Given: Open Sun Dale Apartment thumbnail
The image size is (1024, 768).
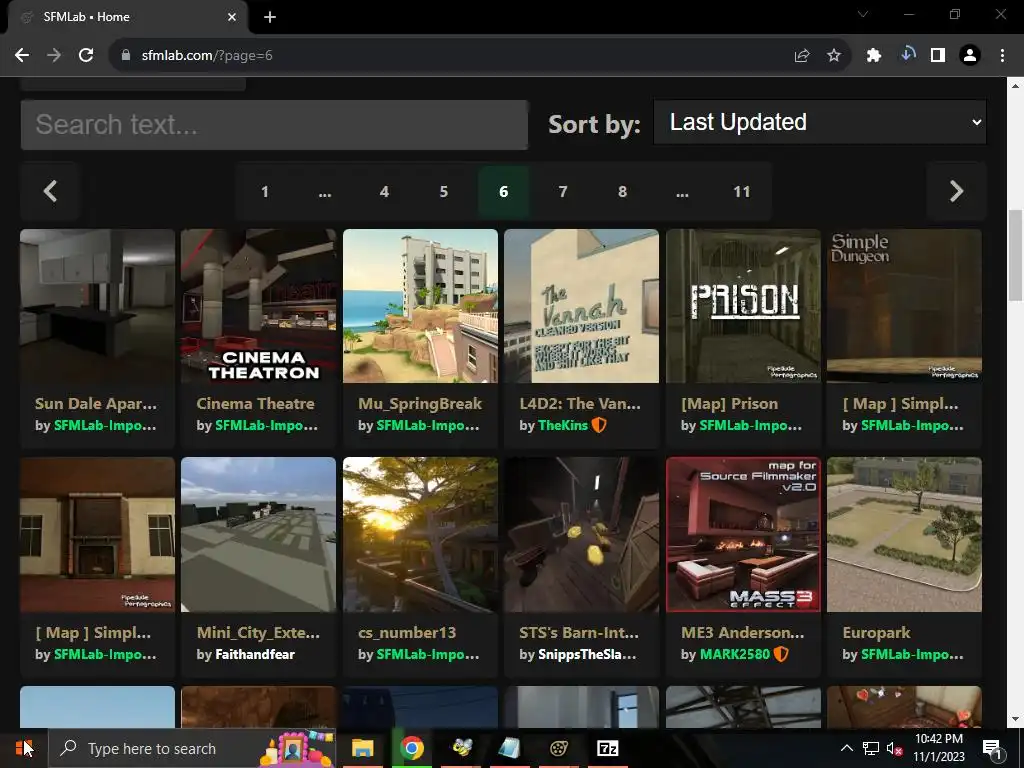Looking at the screenshot, I should point(97,306).
